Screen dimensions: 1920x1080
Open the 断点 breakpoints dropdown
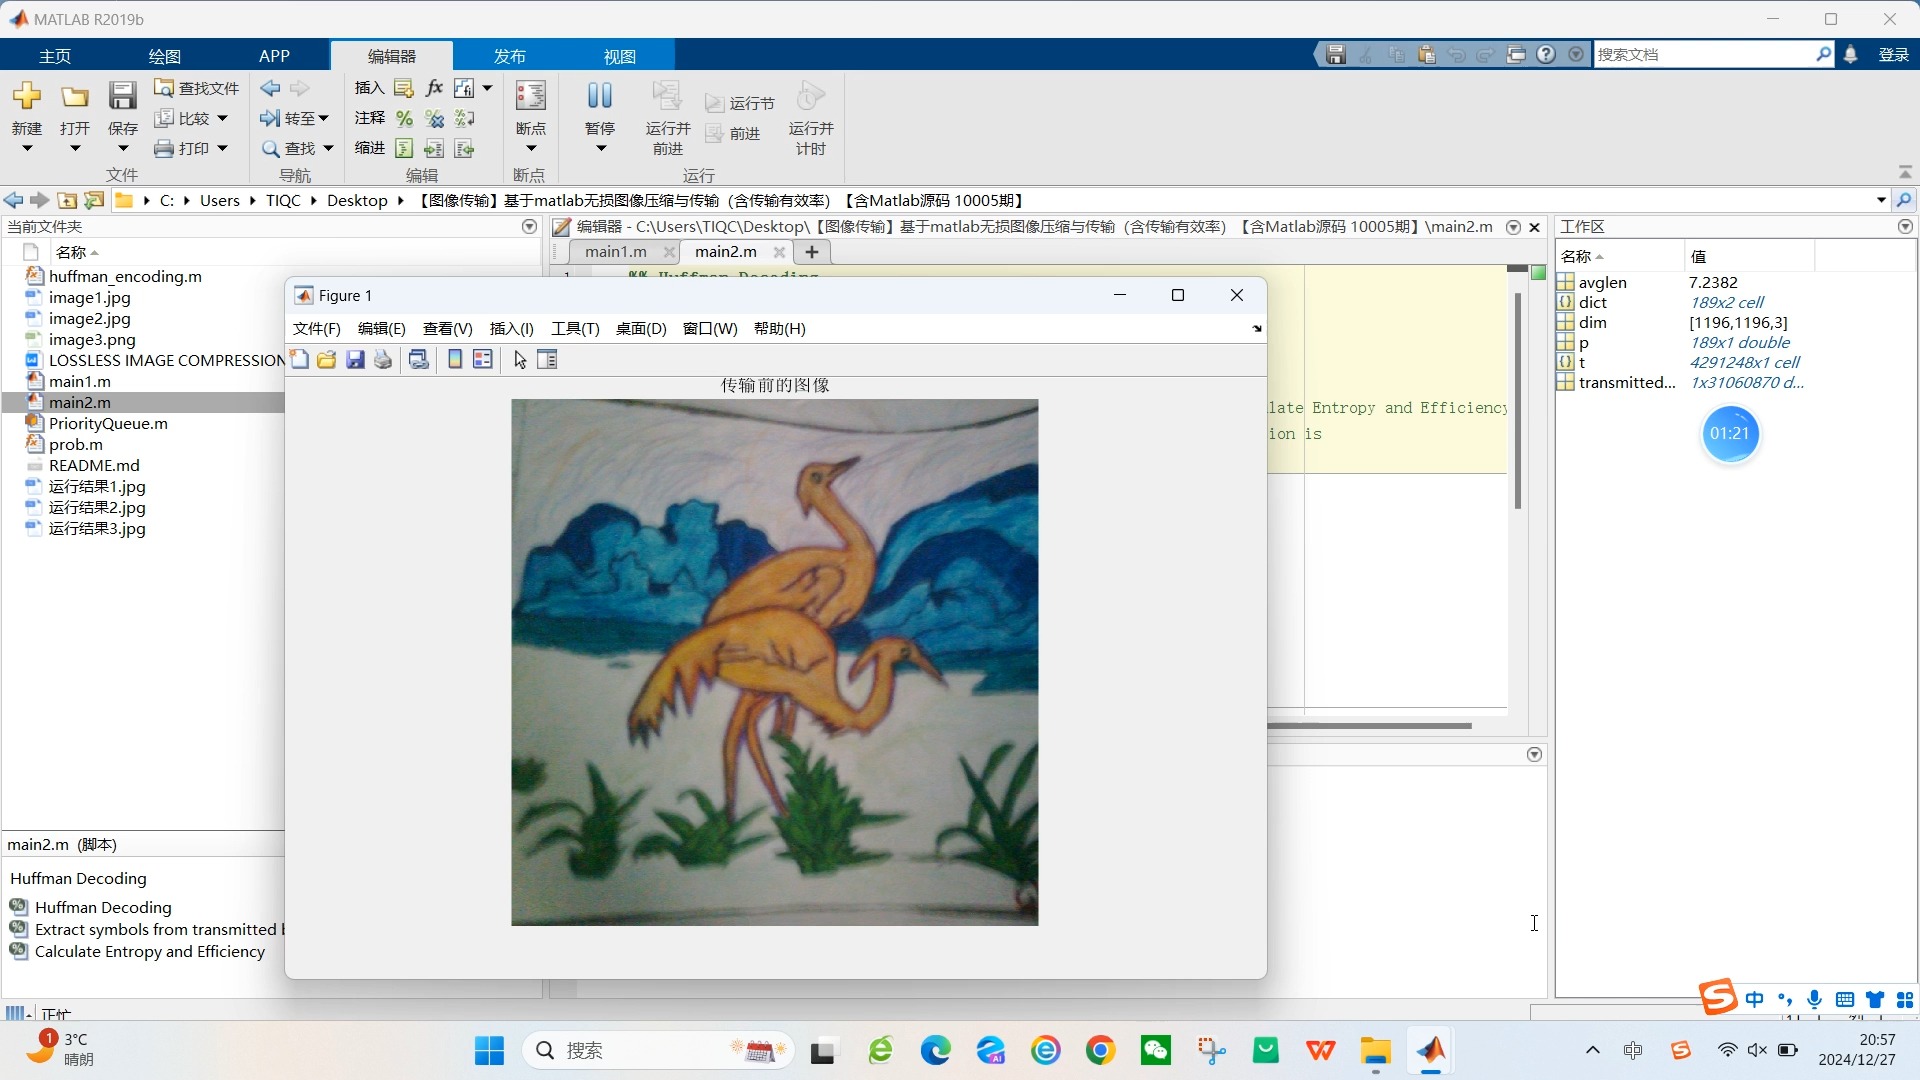(x=531, y=149)
